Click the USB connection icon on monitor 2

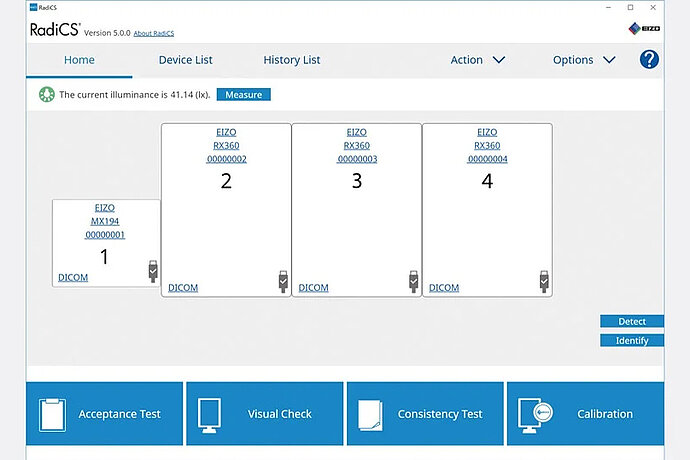click(283, 281)
